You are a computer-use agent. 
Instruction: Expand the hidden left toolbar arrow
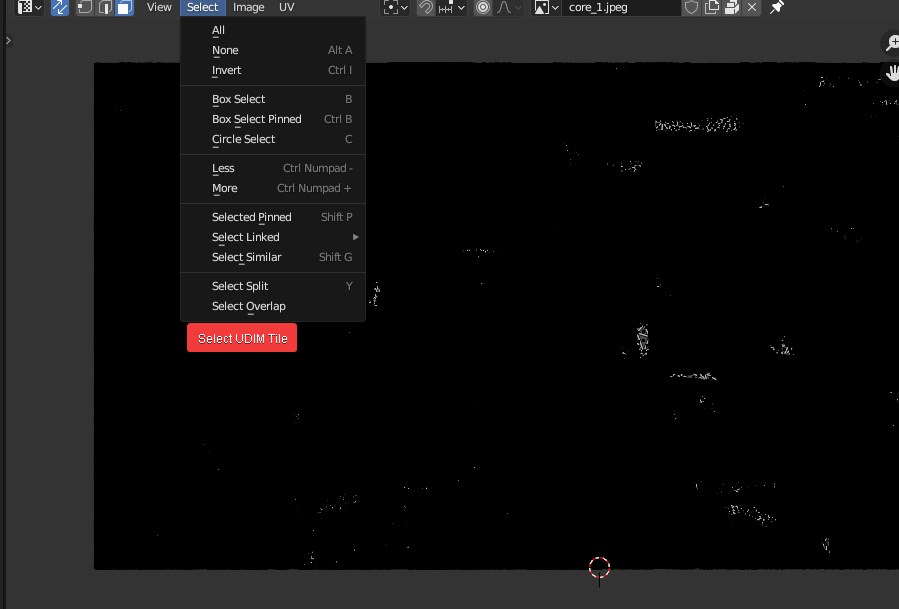pyautogui.click(x=8, y=40)
